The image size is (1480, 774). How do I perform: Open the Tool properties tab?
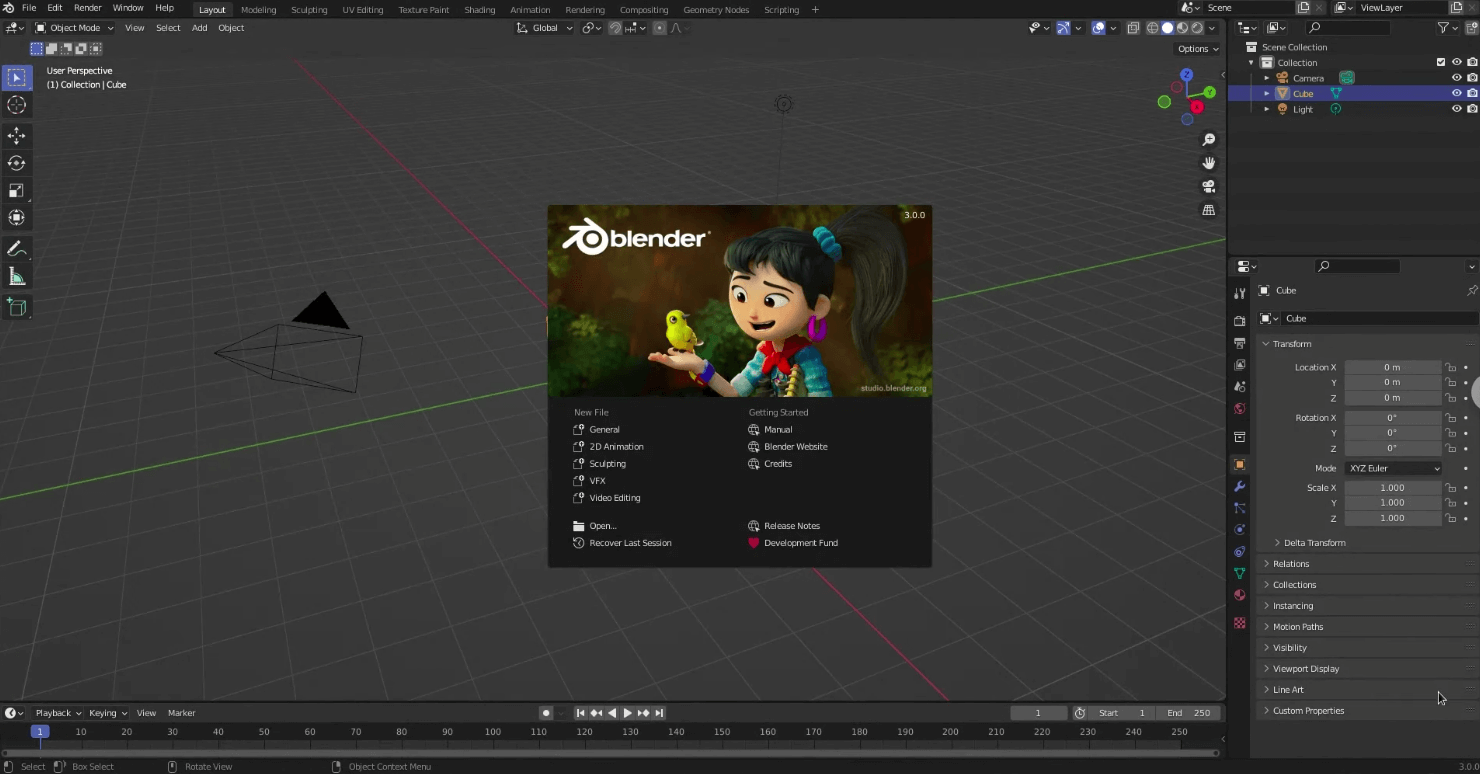pyautogui.click(x=1240, y=293)
